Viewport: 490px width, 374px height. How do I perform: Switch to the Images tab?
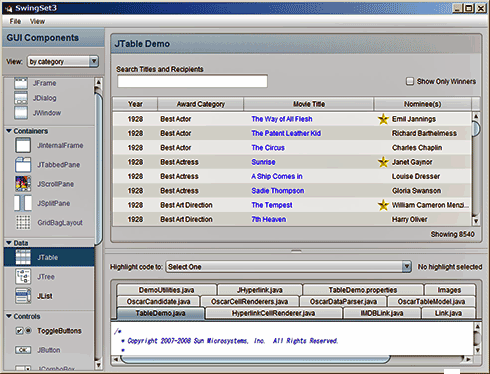(449, 290)
